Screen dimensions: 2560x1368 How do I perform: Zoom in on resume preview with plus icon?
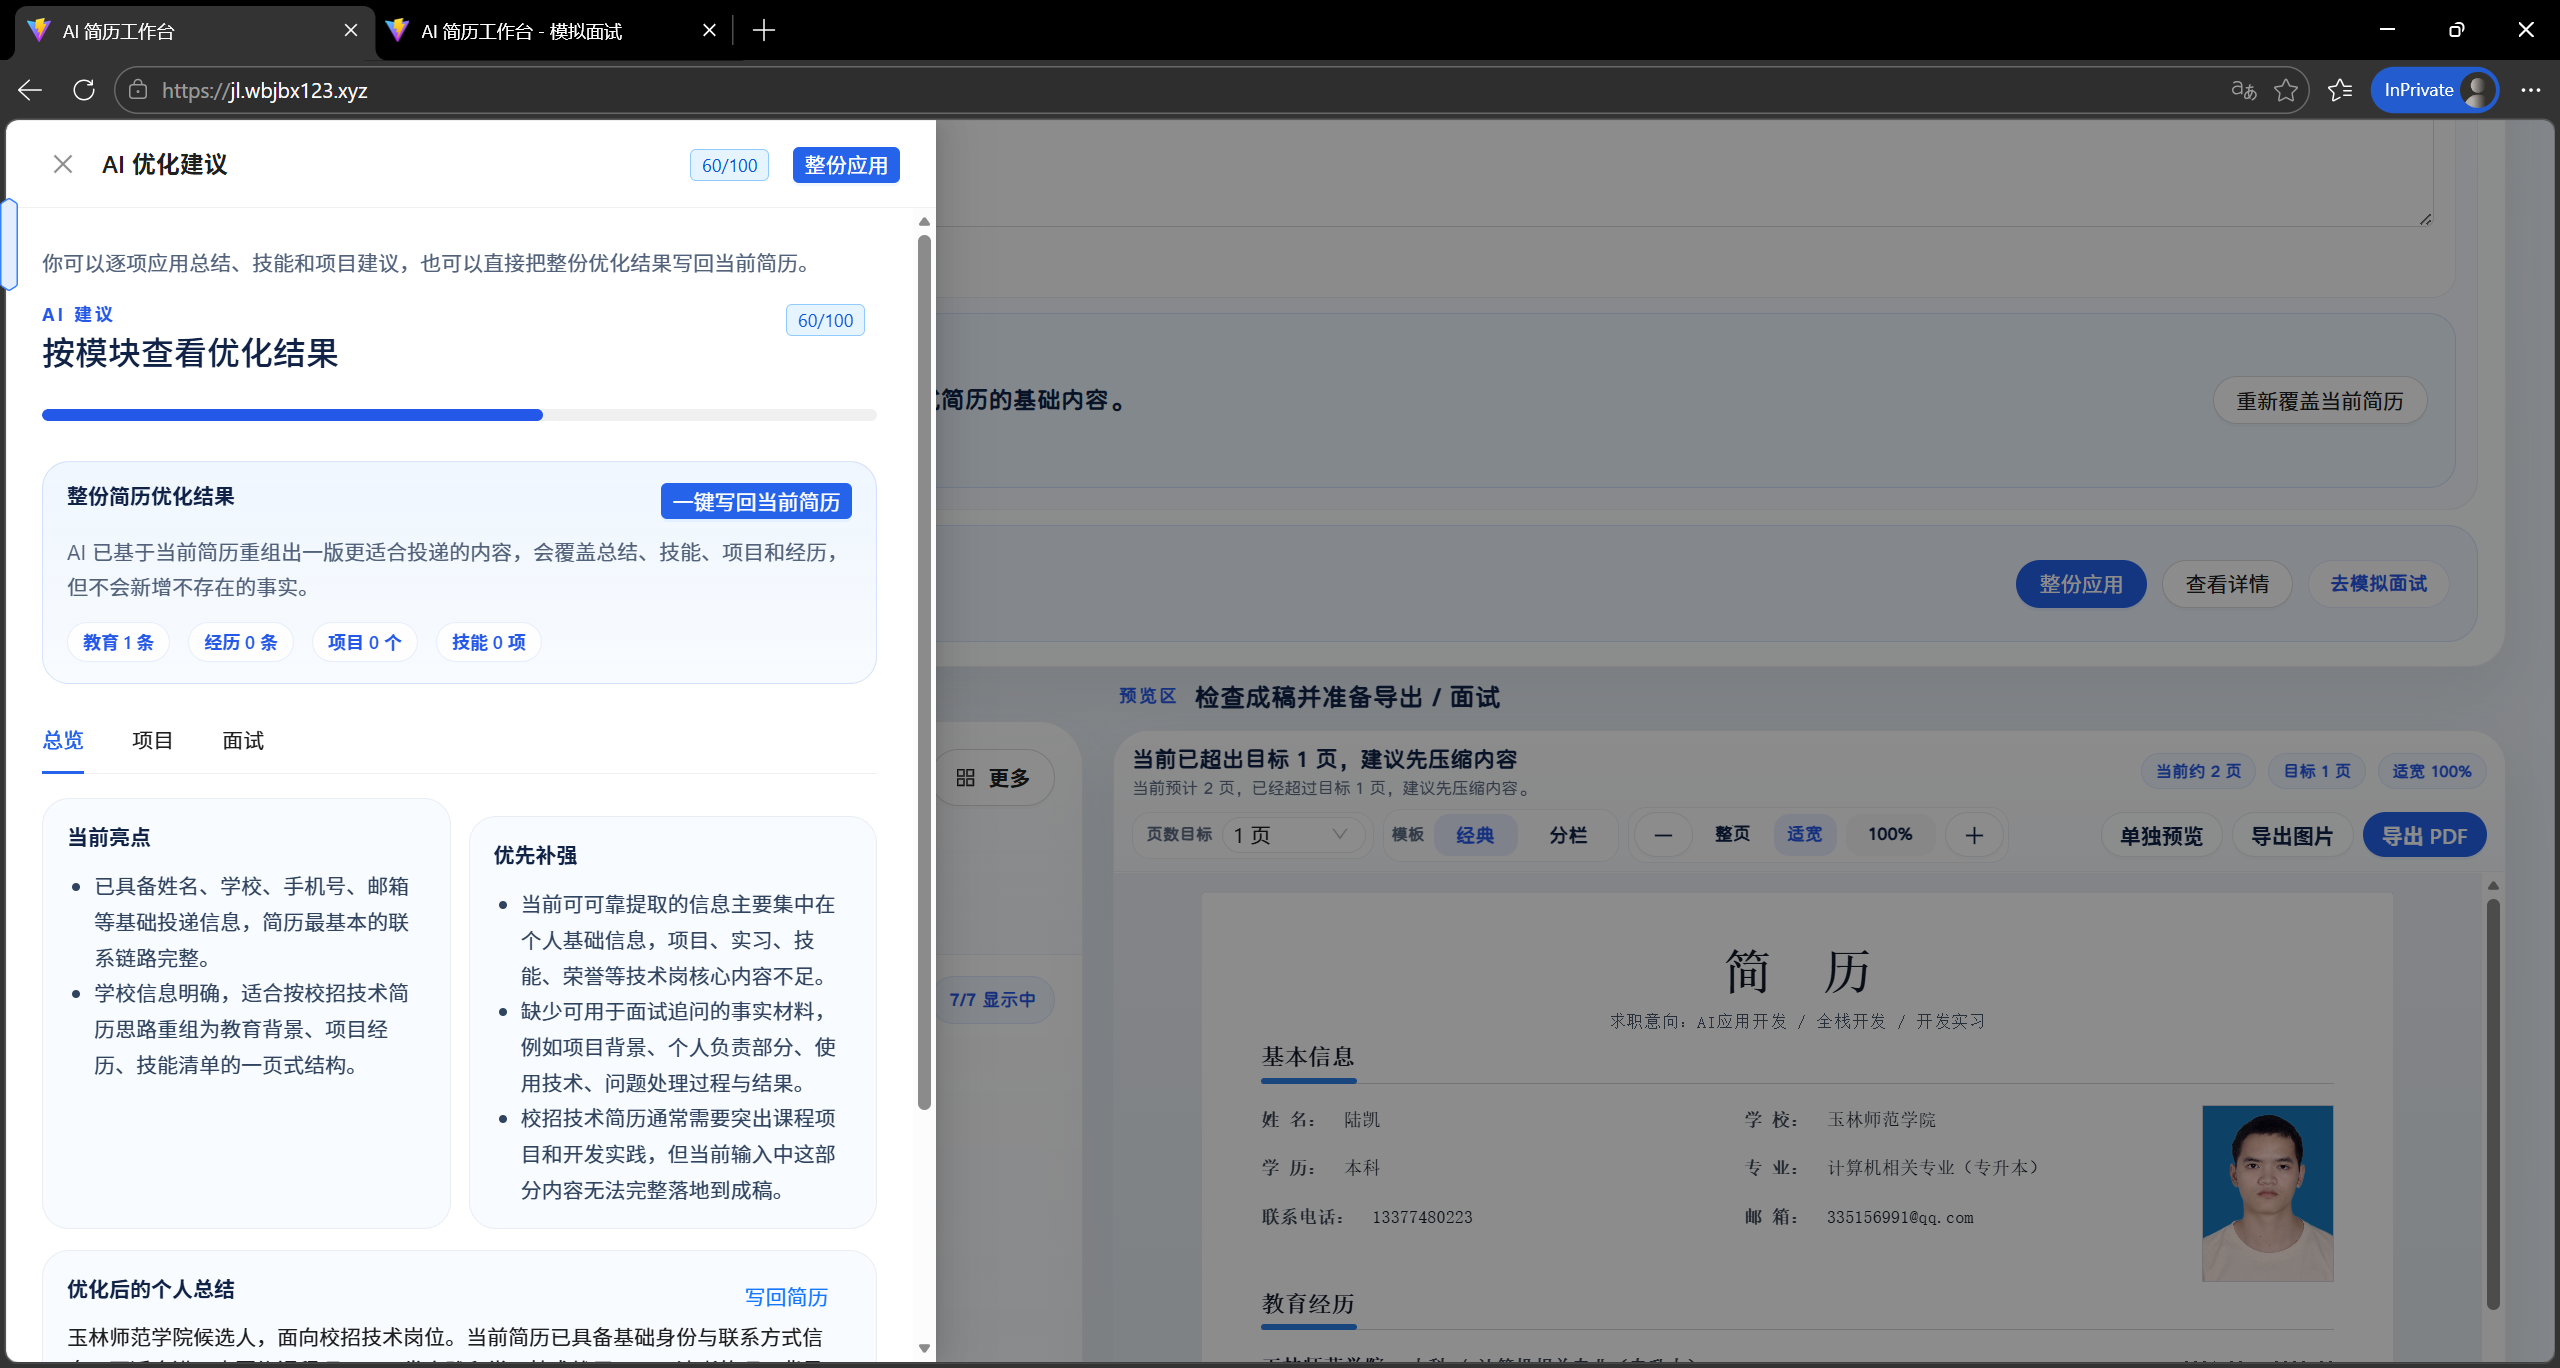click(1974, 834)
